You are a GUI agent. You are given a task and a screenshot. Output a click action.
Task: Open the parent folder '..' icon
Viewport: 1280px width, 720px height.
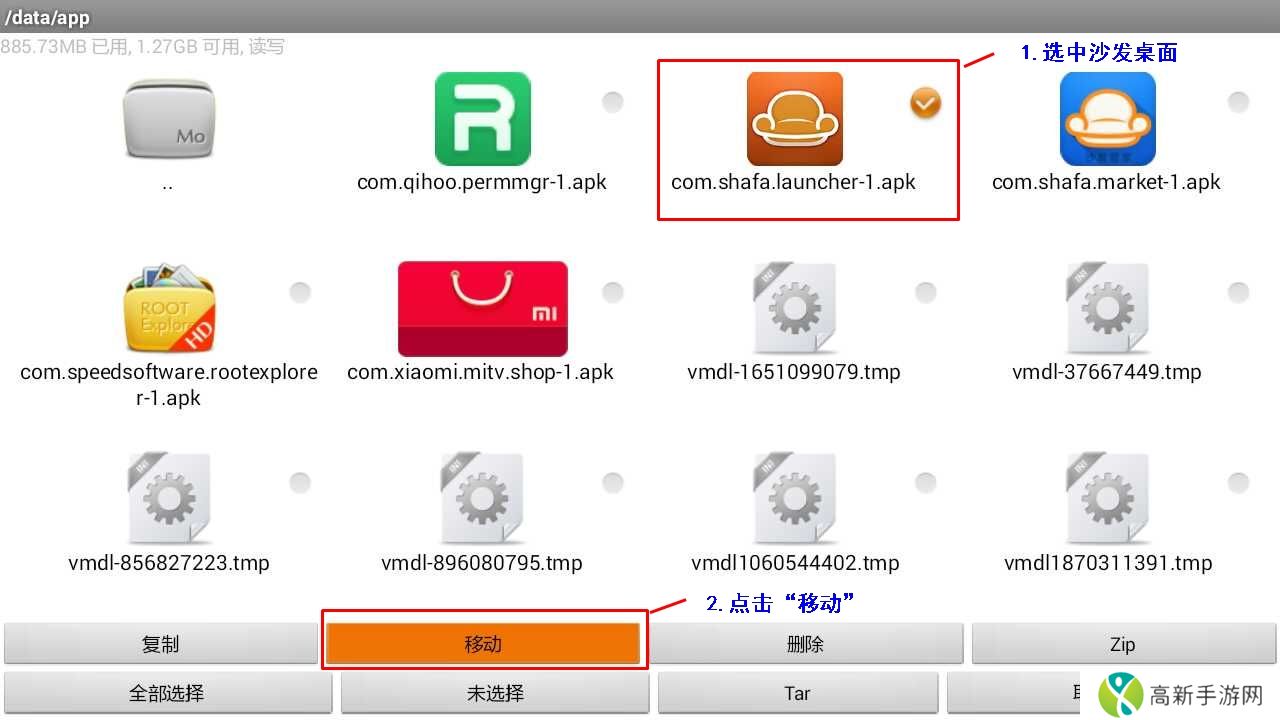(x=169, y=119)
